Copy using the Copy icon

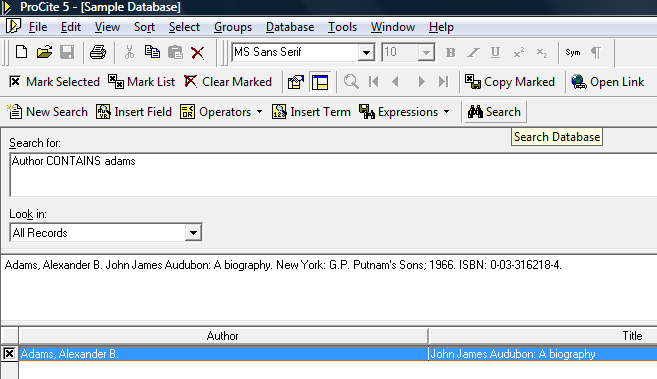pyautogui.click(x=152, y=52)
